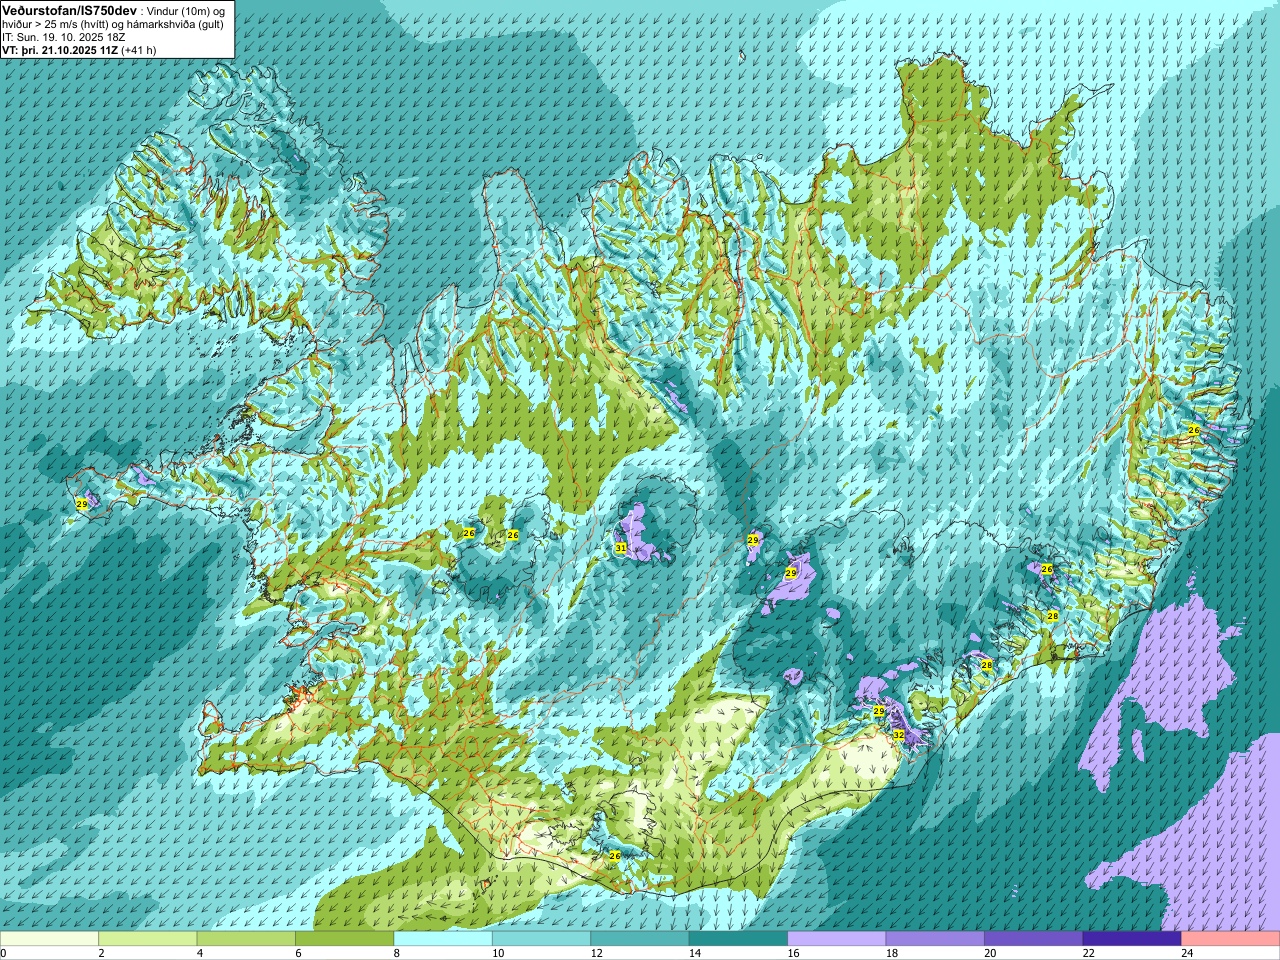The height and width of the screenshot is (960, 1280).
Task: Click the legend scale number '24'
Action: coord(1186,953)
